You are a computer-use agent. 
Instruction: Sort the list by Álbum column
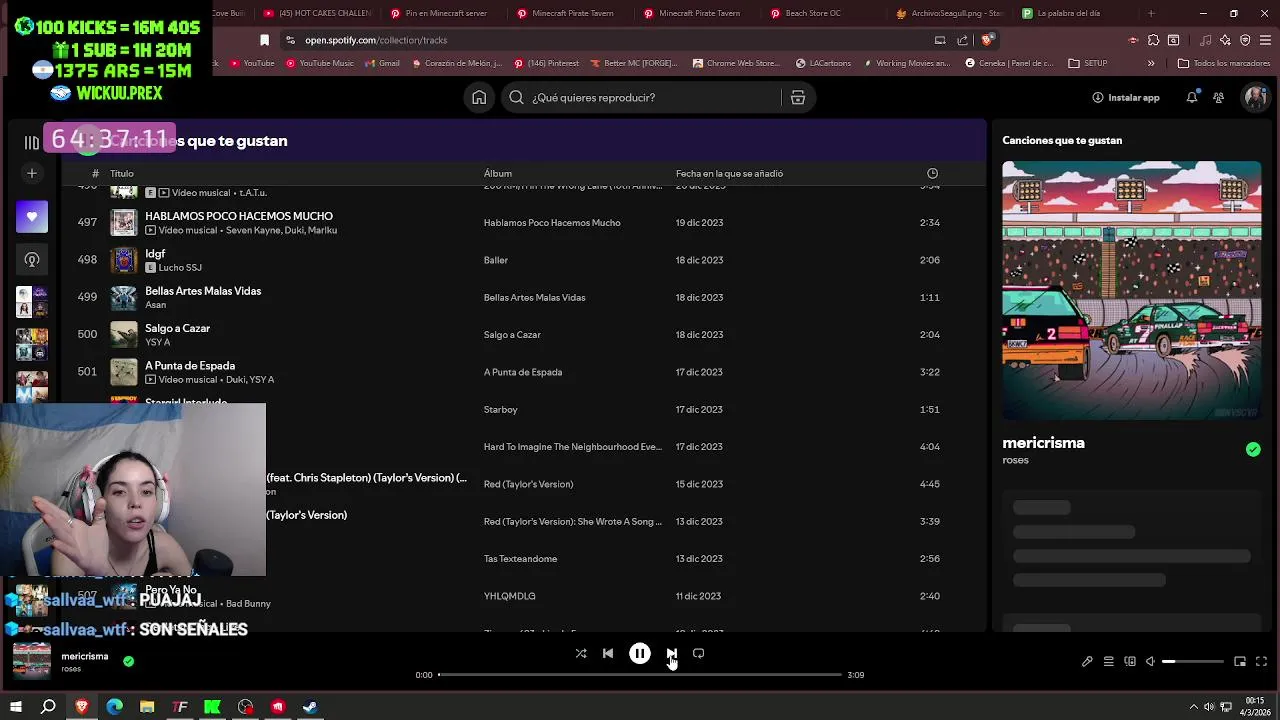click(x=498, y=173)
